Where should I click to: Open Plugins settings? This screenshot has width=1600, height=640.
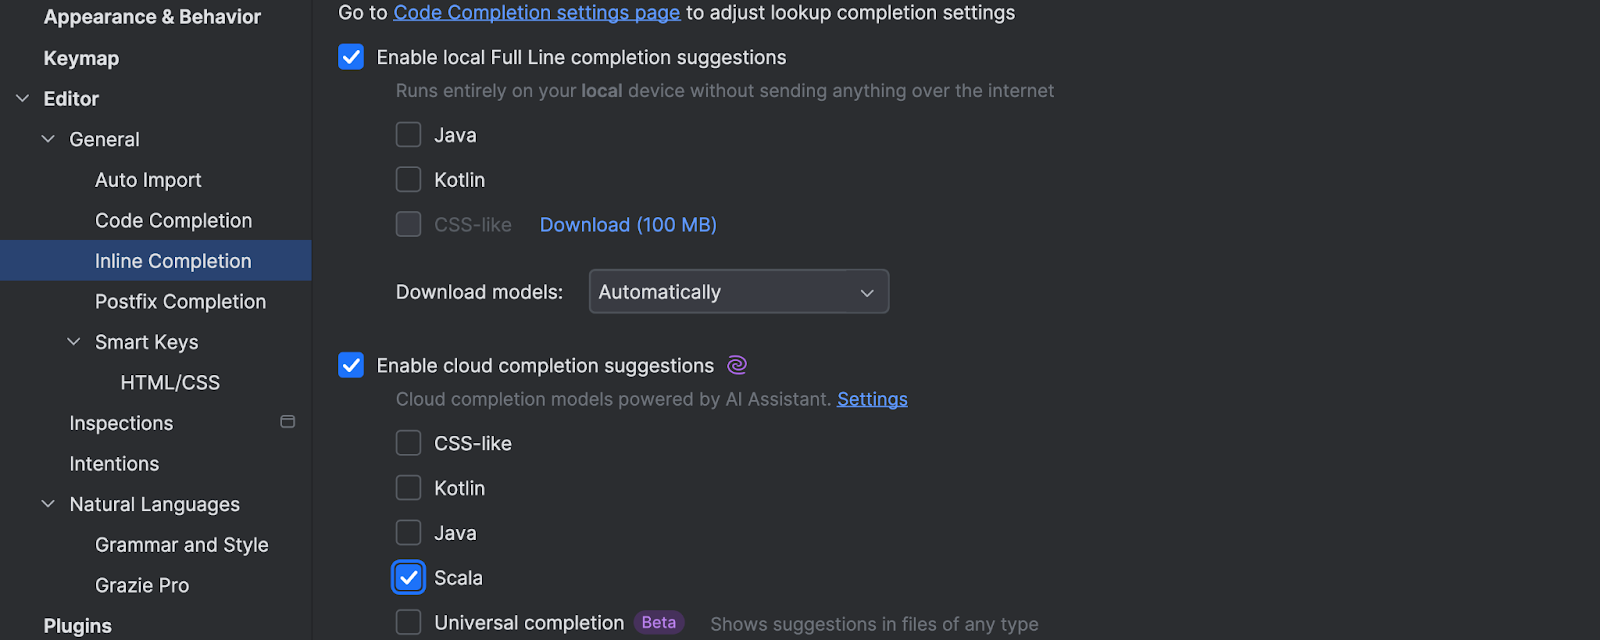(x=78, y=626)
